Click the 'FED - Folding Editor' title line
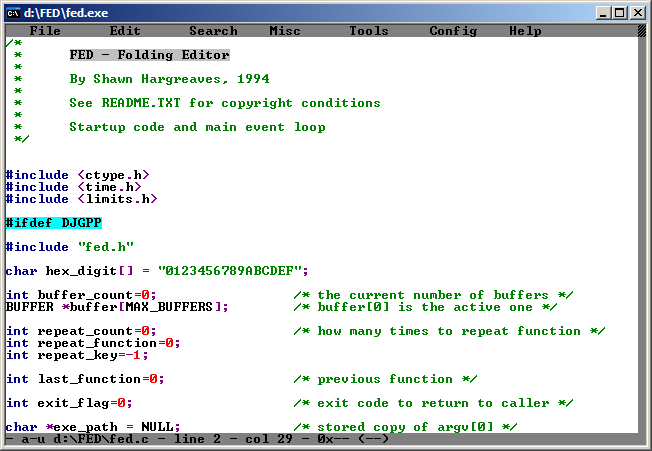Screen dimensions: 652x451 [x=149, y=55]
